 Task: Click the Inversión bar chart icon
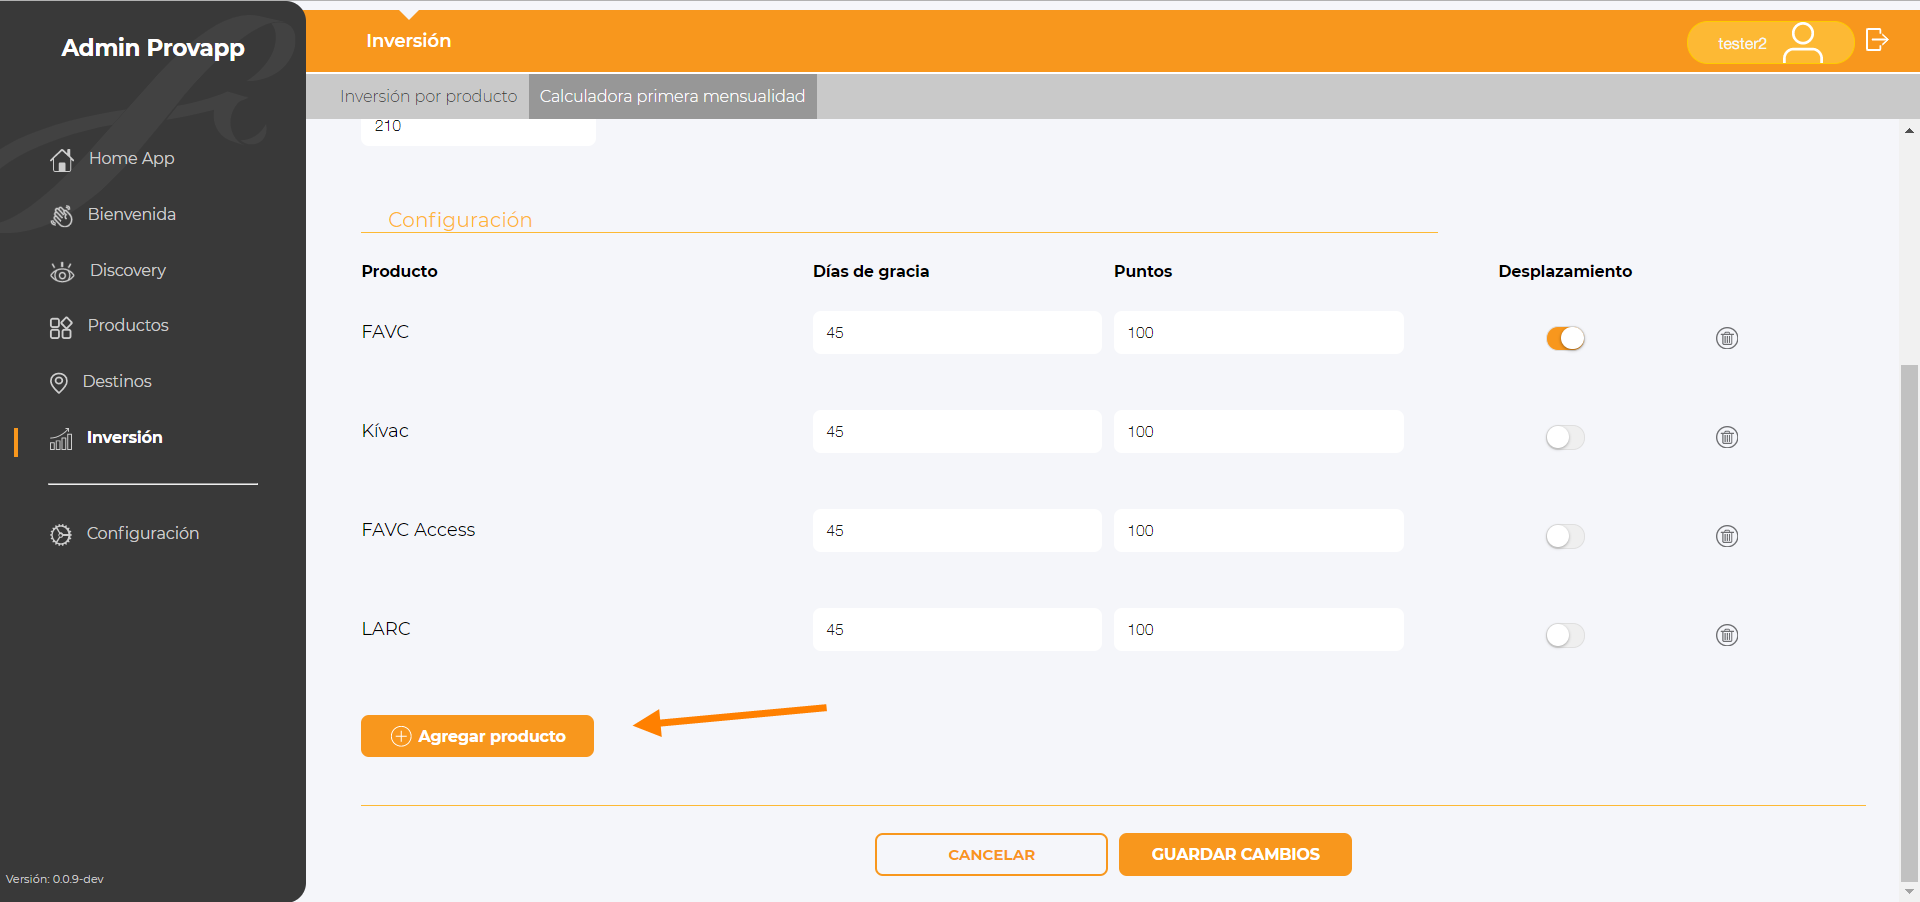[61, 439]
